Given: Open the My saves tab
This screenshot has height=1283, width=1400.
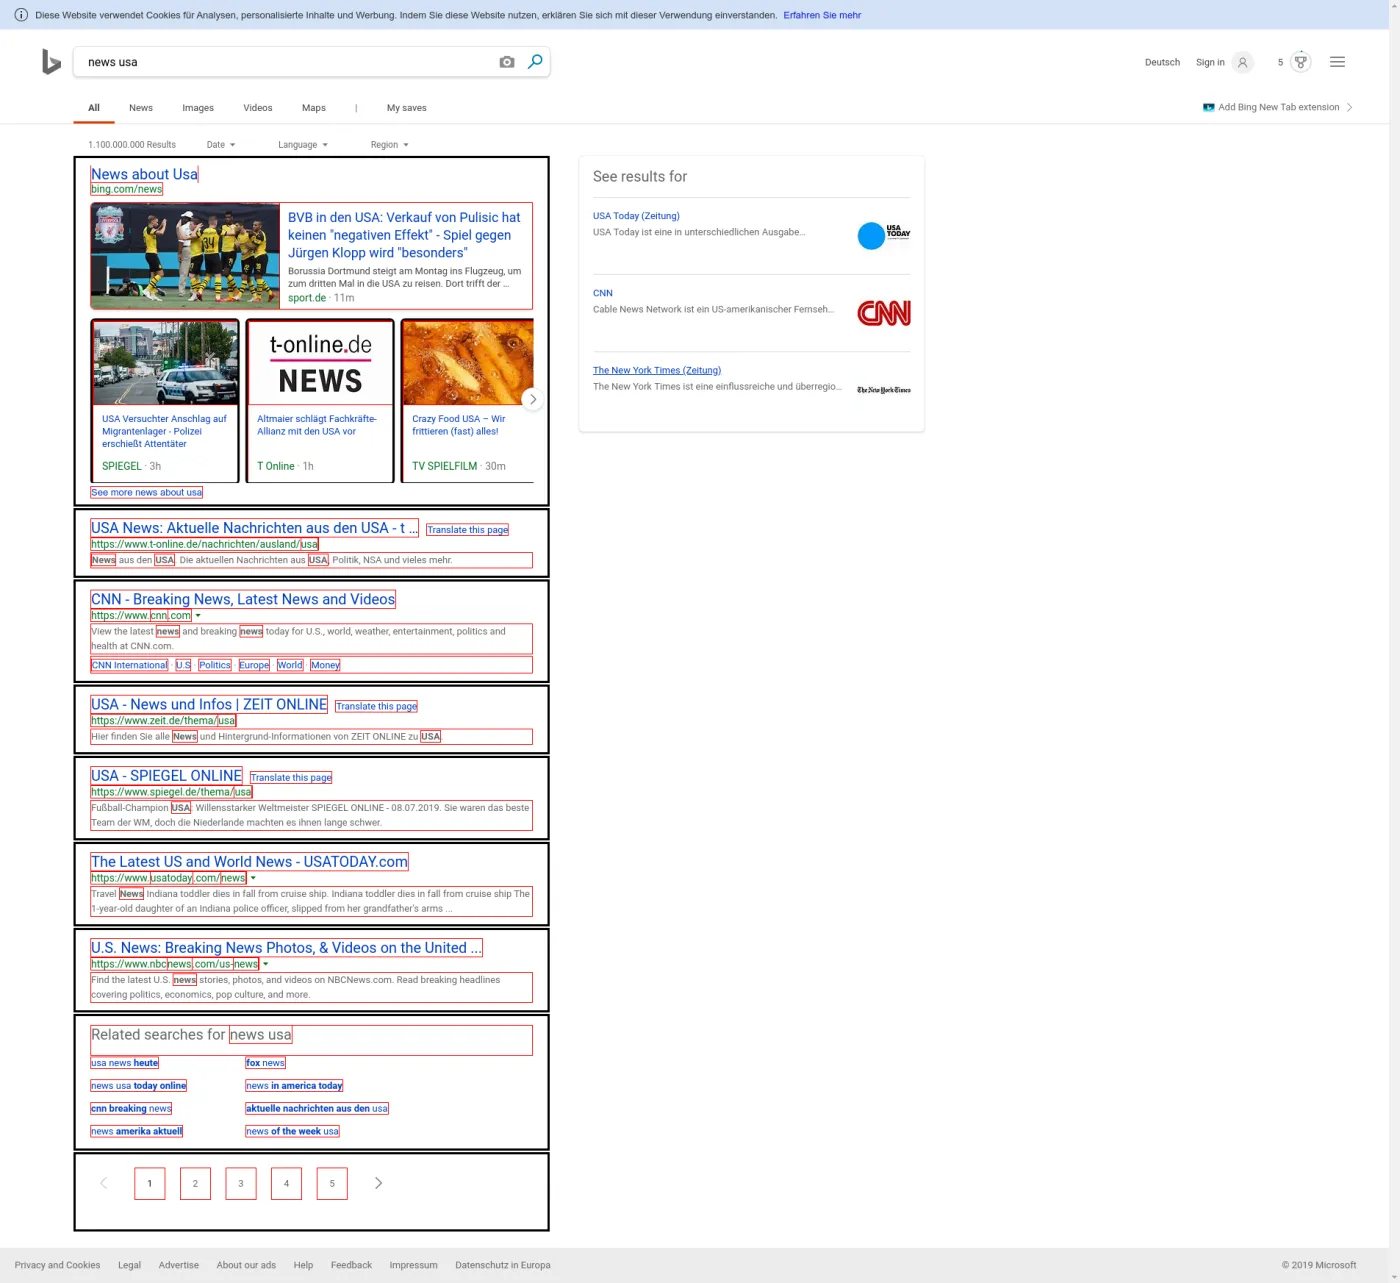Looking at the screenshot, I should pos(407,108).
